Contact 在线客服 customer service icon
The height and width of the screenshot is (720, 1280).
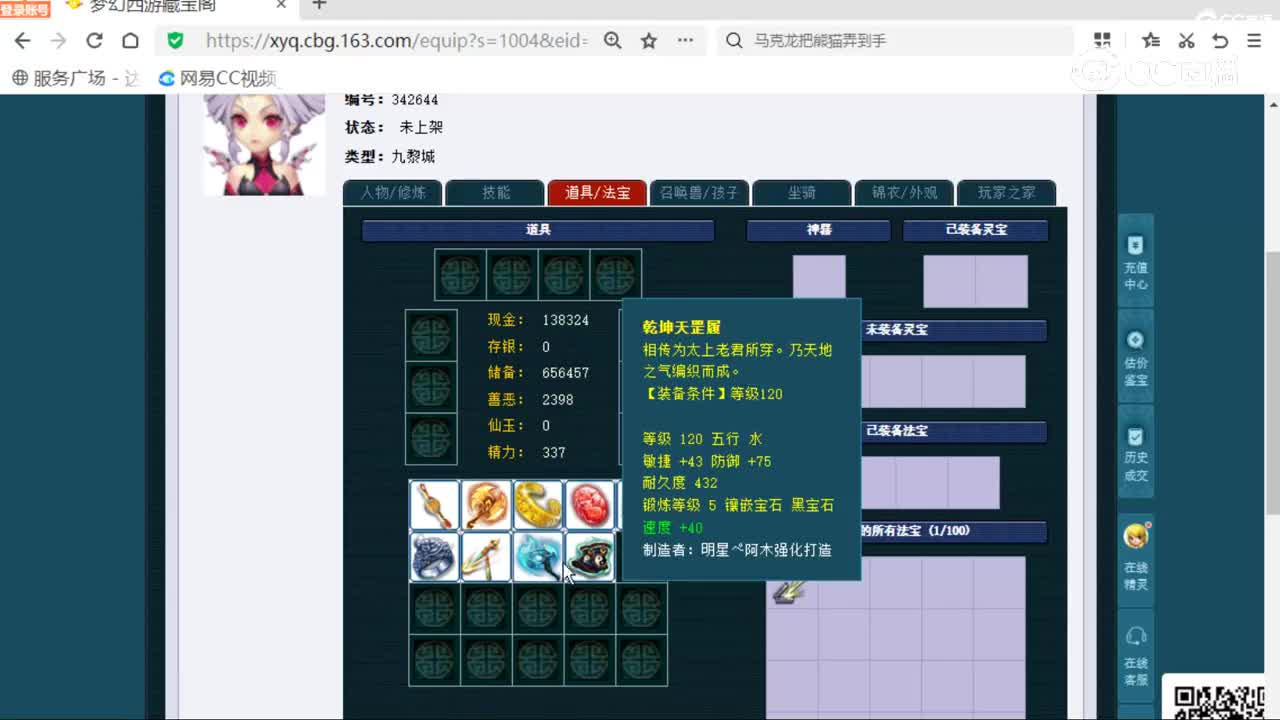[1135, 650]
